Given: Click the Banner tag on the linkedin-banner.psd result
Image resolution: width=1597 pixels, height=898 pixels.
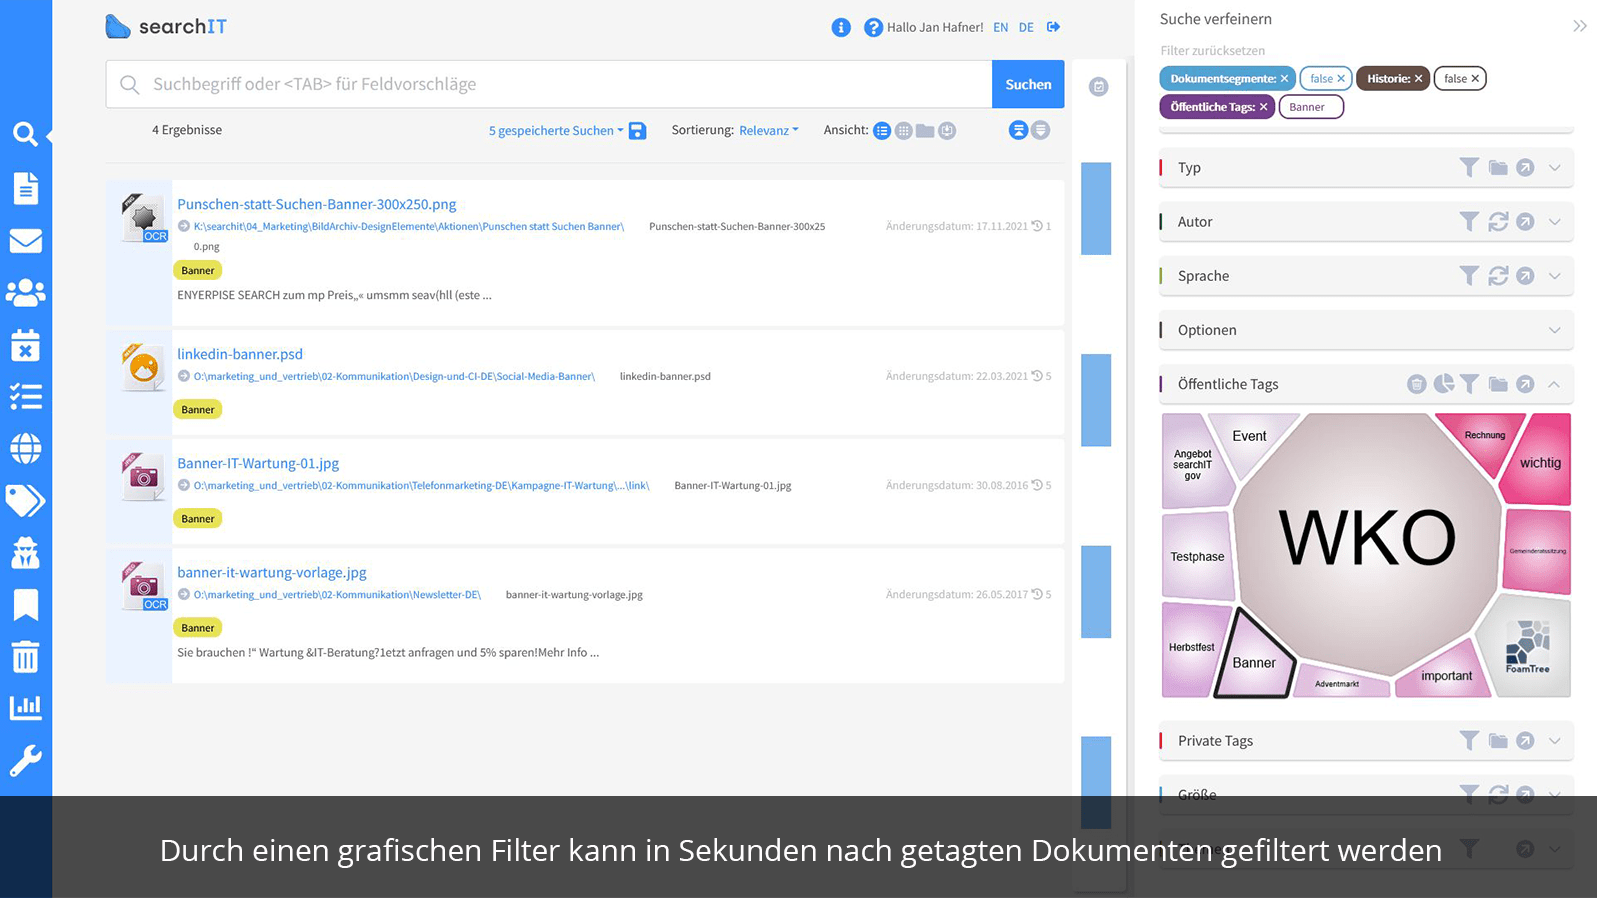Looking at the screenshot, I should [198, 409].
